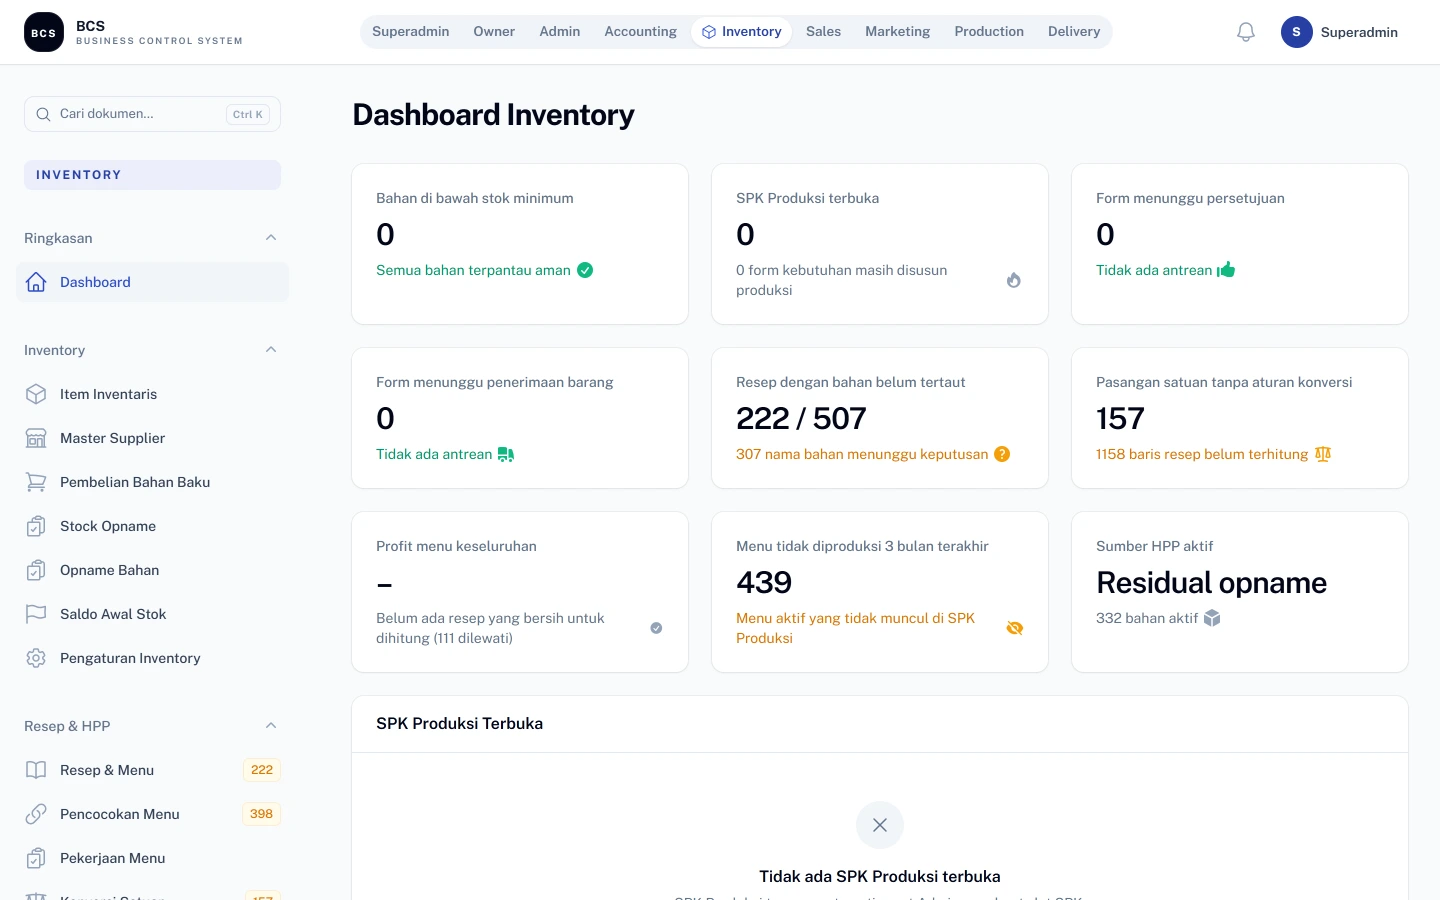Switch to the Accounting module tab

[640, 32]
